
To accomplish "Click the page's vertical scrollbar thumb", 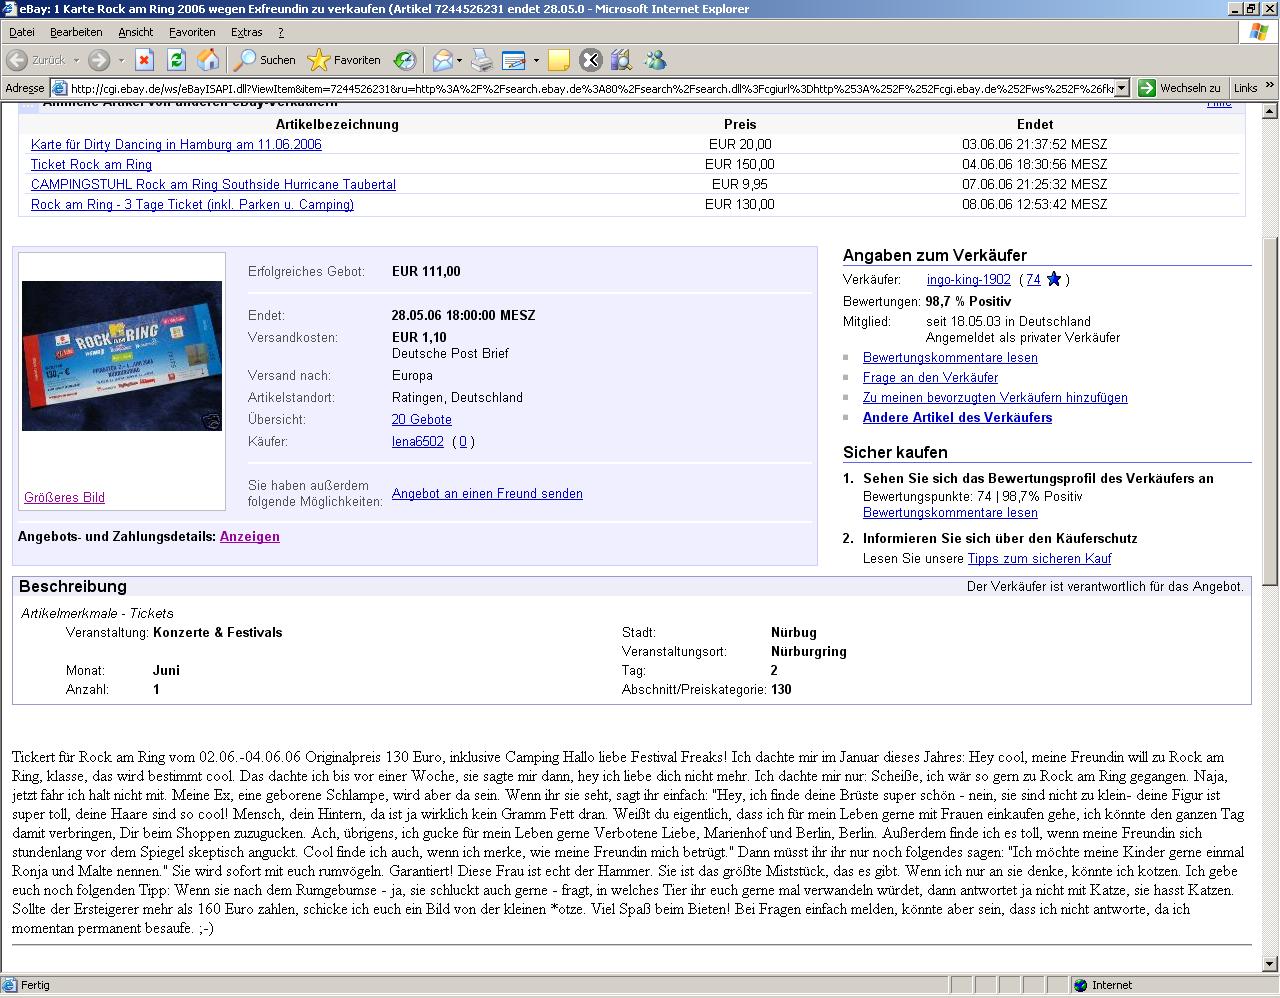I will [x=1270, y=410].
